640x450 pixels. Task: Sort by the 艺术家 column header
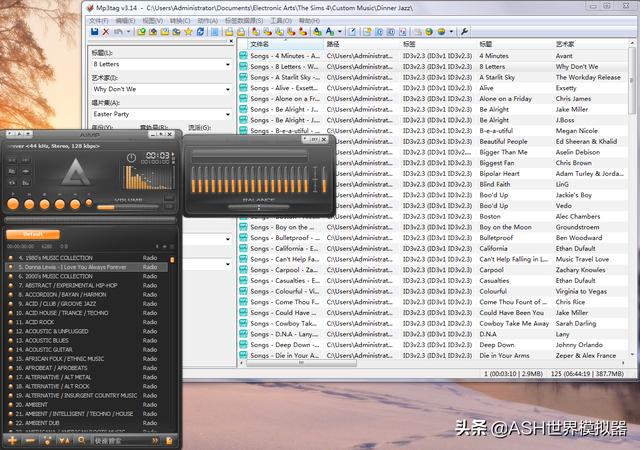point(590,44)
